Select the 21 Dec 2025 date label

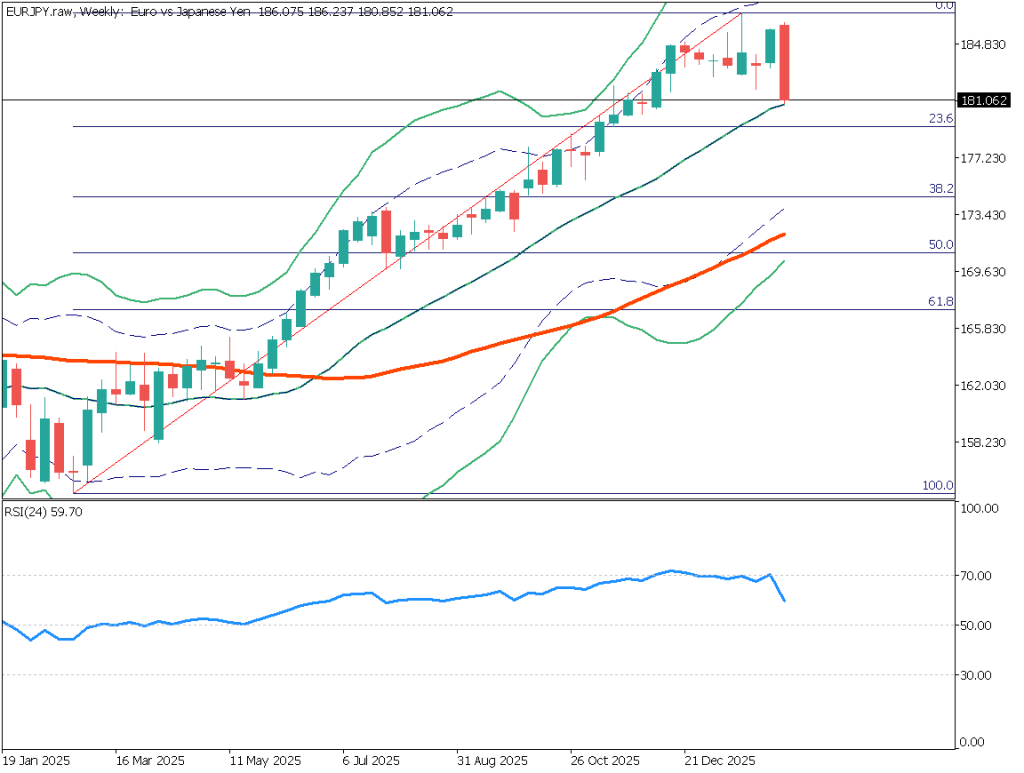pyautogui.click(x=718, y=758)
